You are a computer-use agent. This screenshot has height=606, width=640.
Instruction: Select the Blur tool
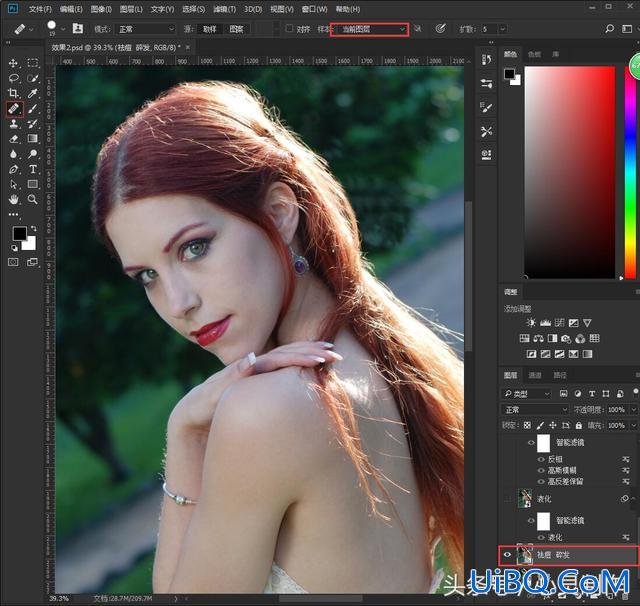13,154
